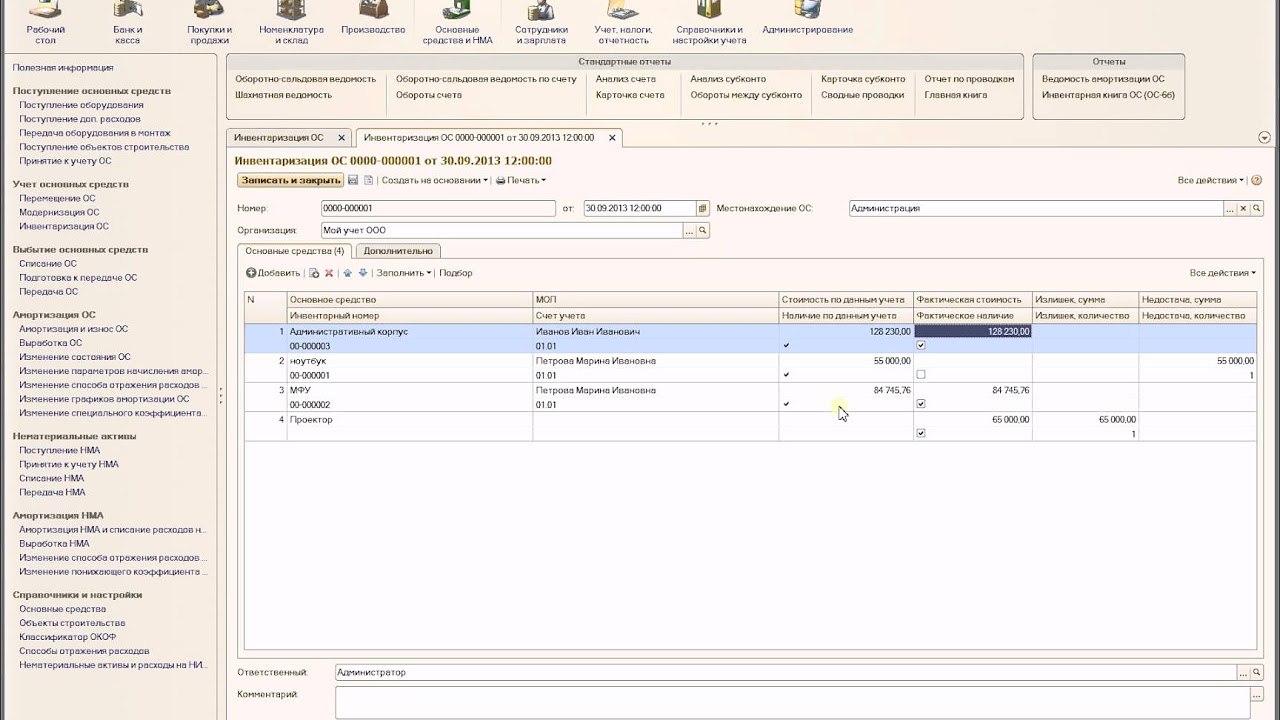Viewport: 1280px width, 720px height.
Task: Open Поступление оборудования in the sidebar
Action: [x=81, y=105]
